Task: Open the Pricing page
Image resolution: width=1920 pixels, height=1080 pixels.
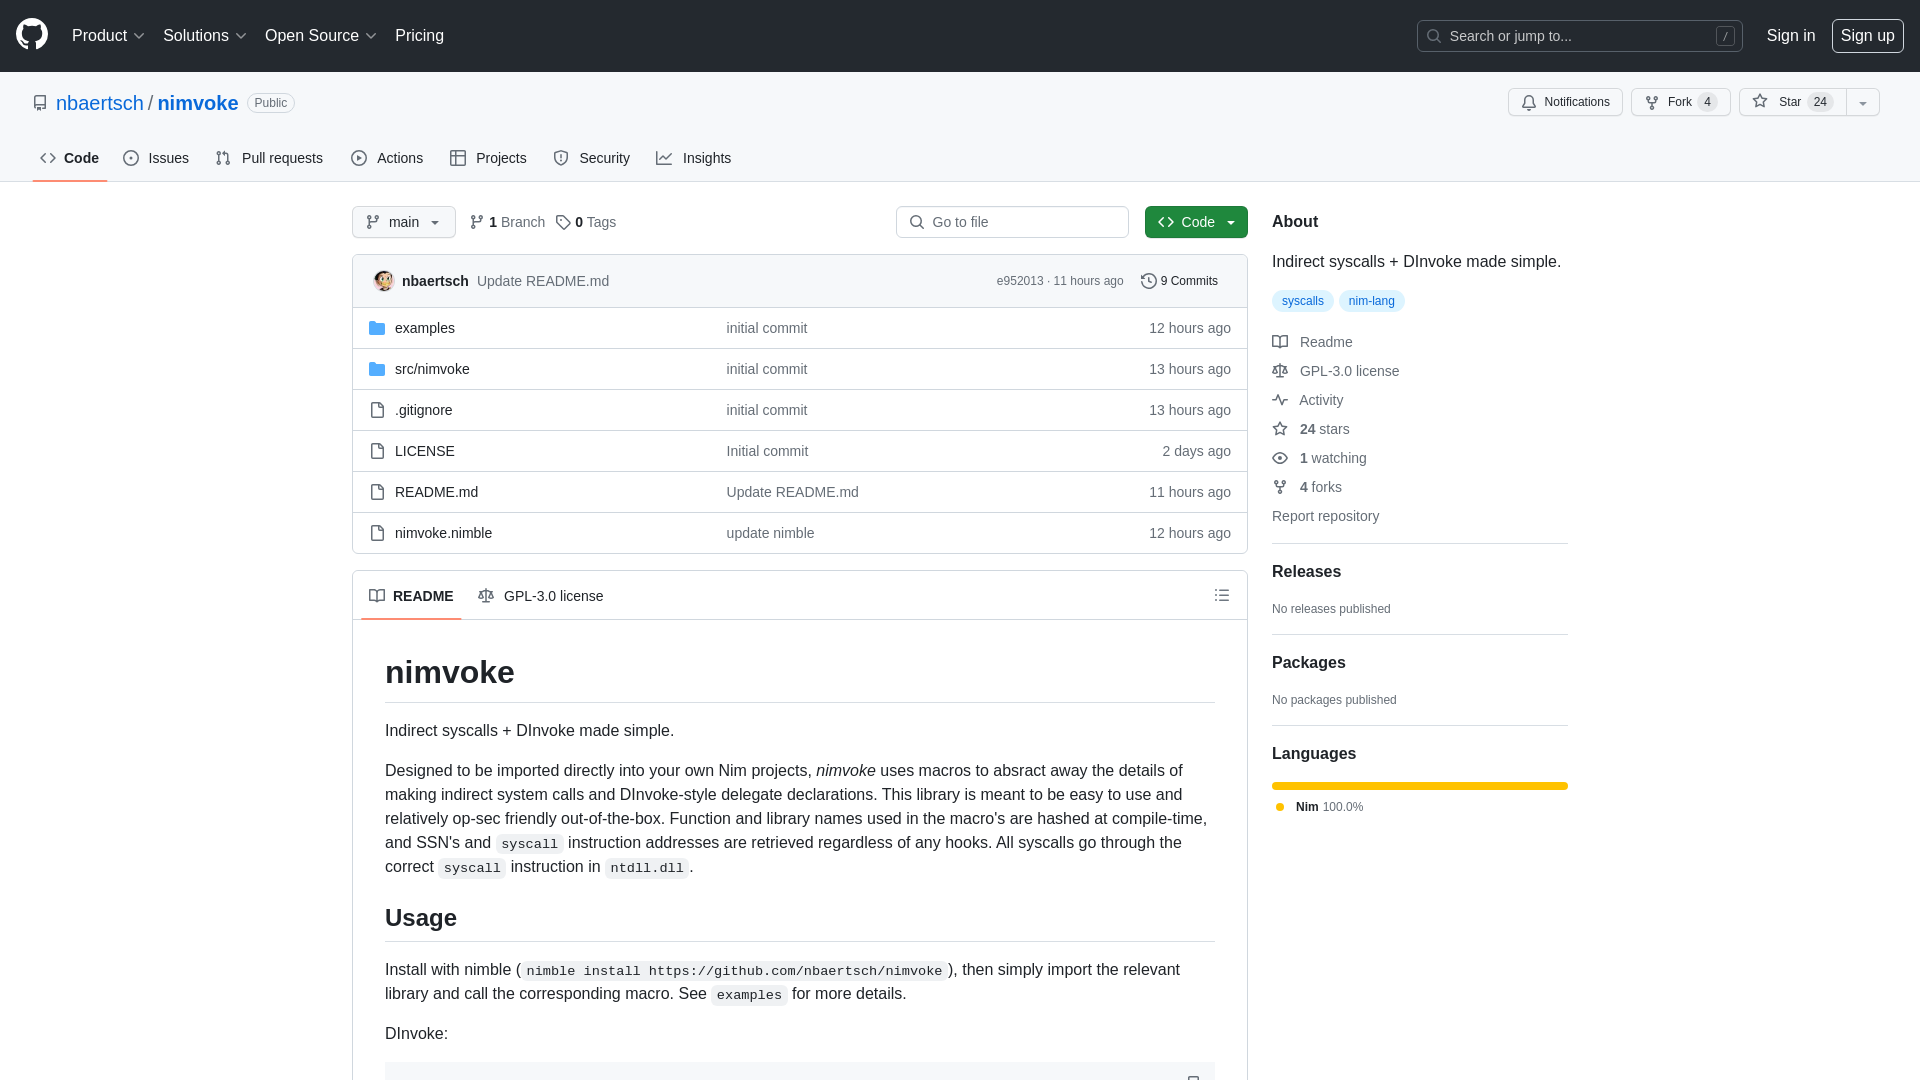Action: click(419, 36)
